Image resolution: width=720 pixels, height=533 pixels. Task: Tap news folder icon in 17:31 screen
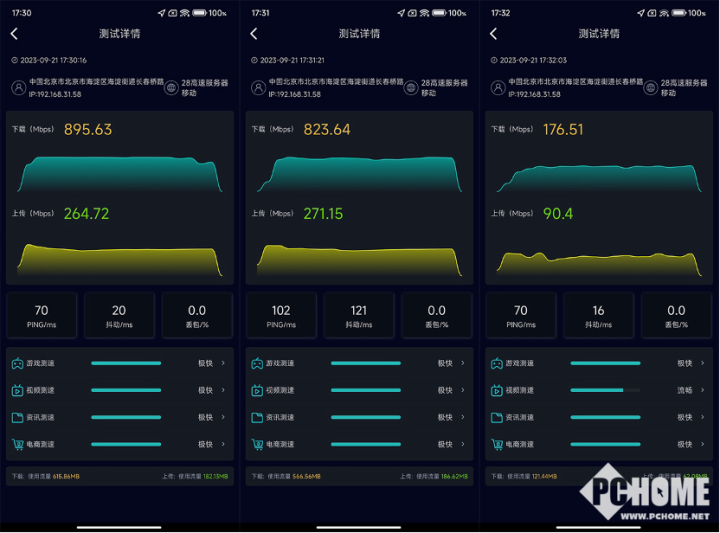(x=257, y=418)
